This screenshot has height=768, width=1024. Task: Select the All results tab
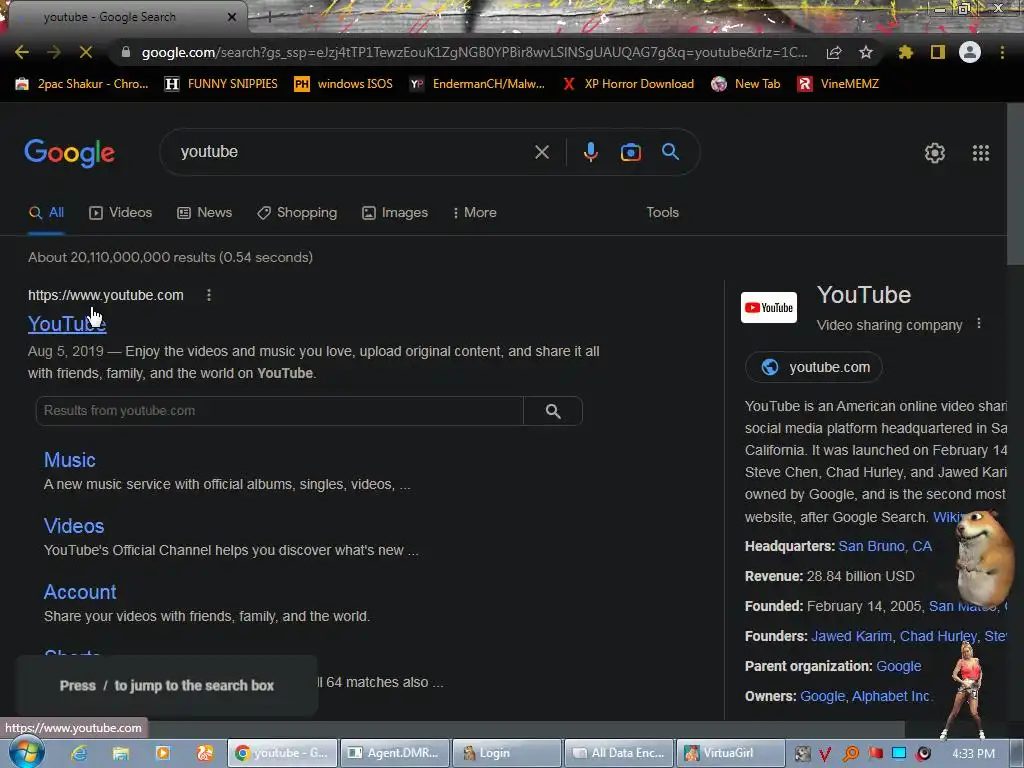pos(46,213)
